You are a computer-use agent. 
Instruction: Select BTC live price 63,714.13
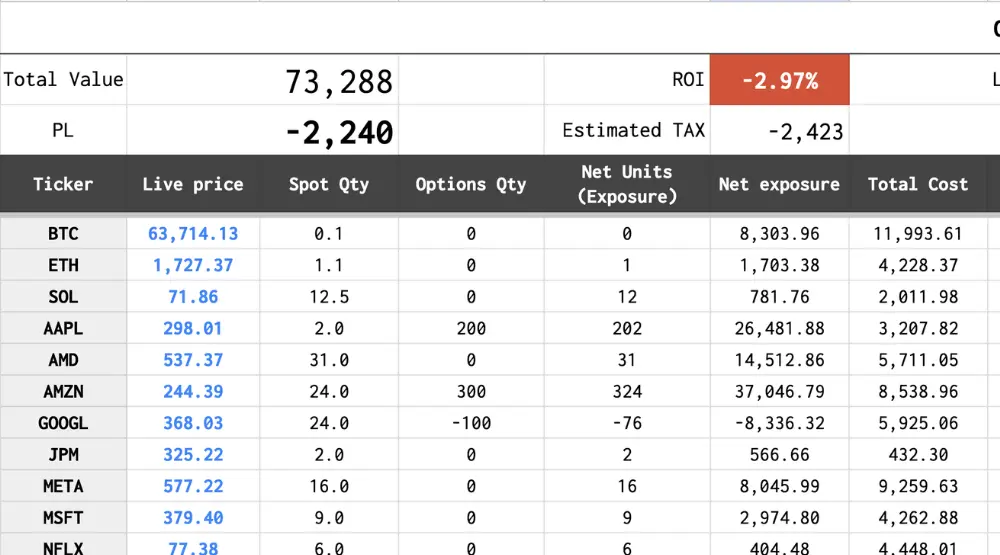(193, 233)
